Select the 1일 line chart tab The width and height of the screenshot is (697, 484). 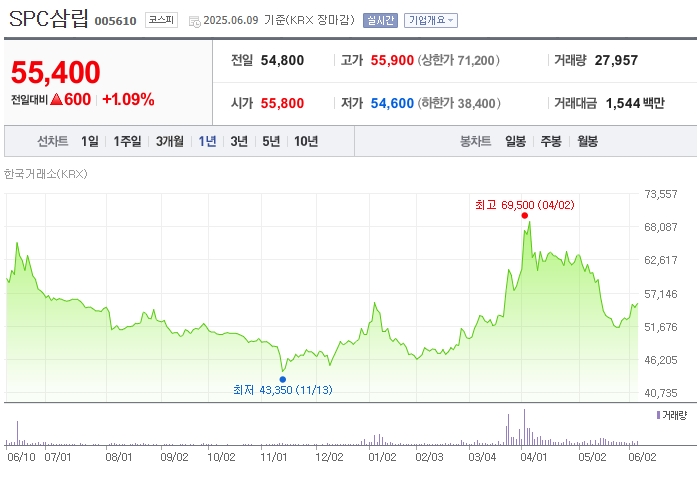(89, 141)
